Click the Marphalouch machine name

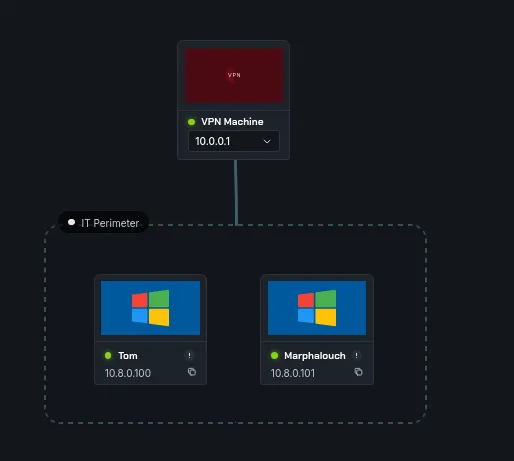tap(315, 356)
